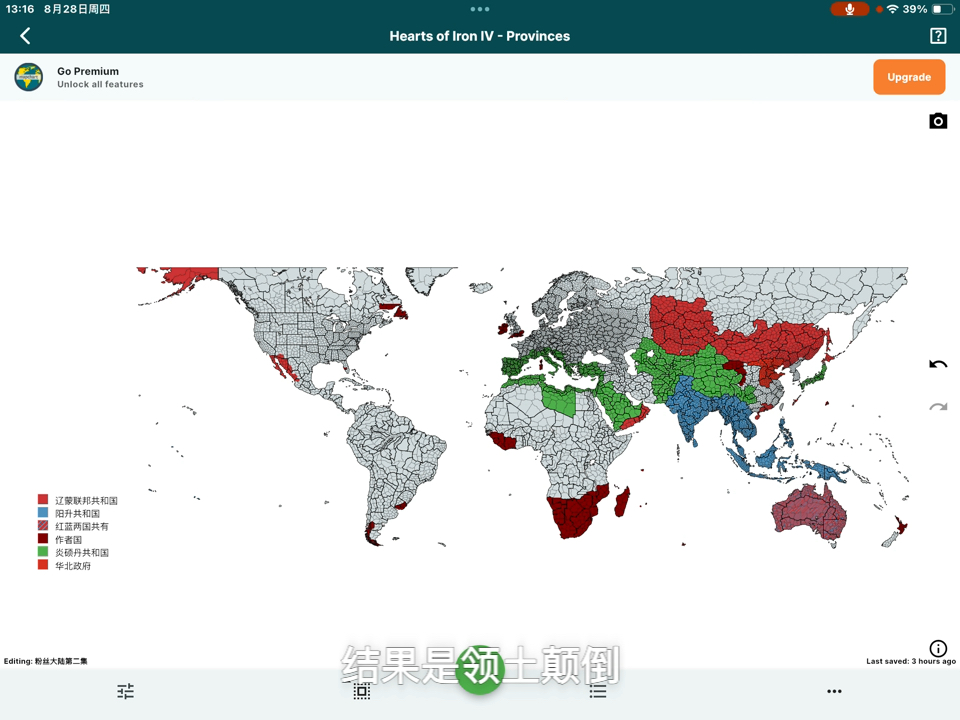This screenshot has width=960, height=720.
Task: Tap the battery status icon
Action: click(942, 9)
